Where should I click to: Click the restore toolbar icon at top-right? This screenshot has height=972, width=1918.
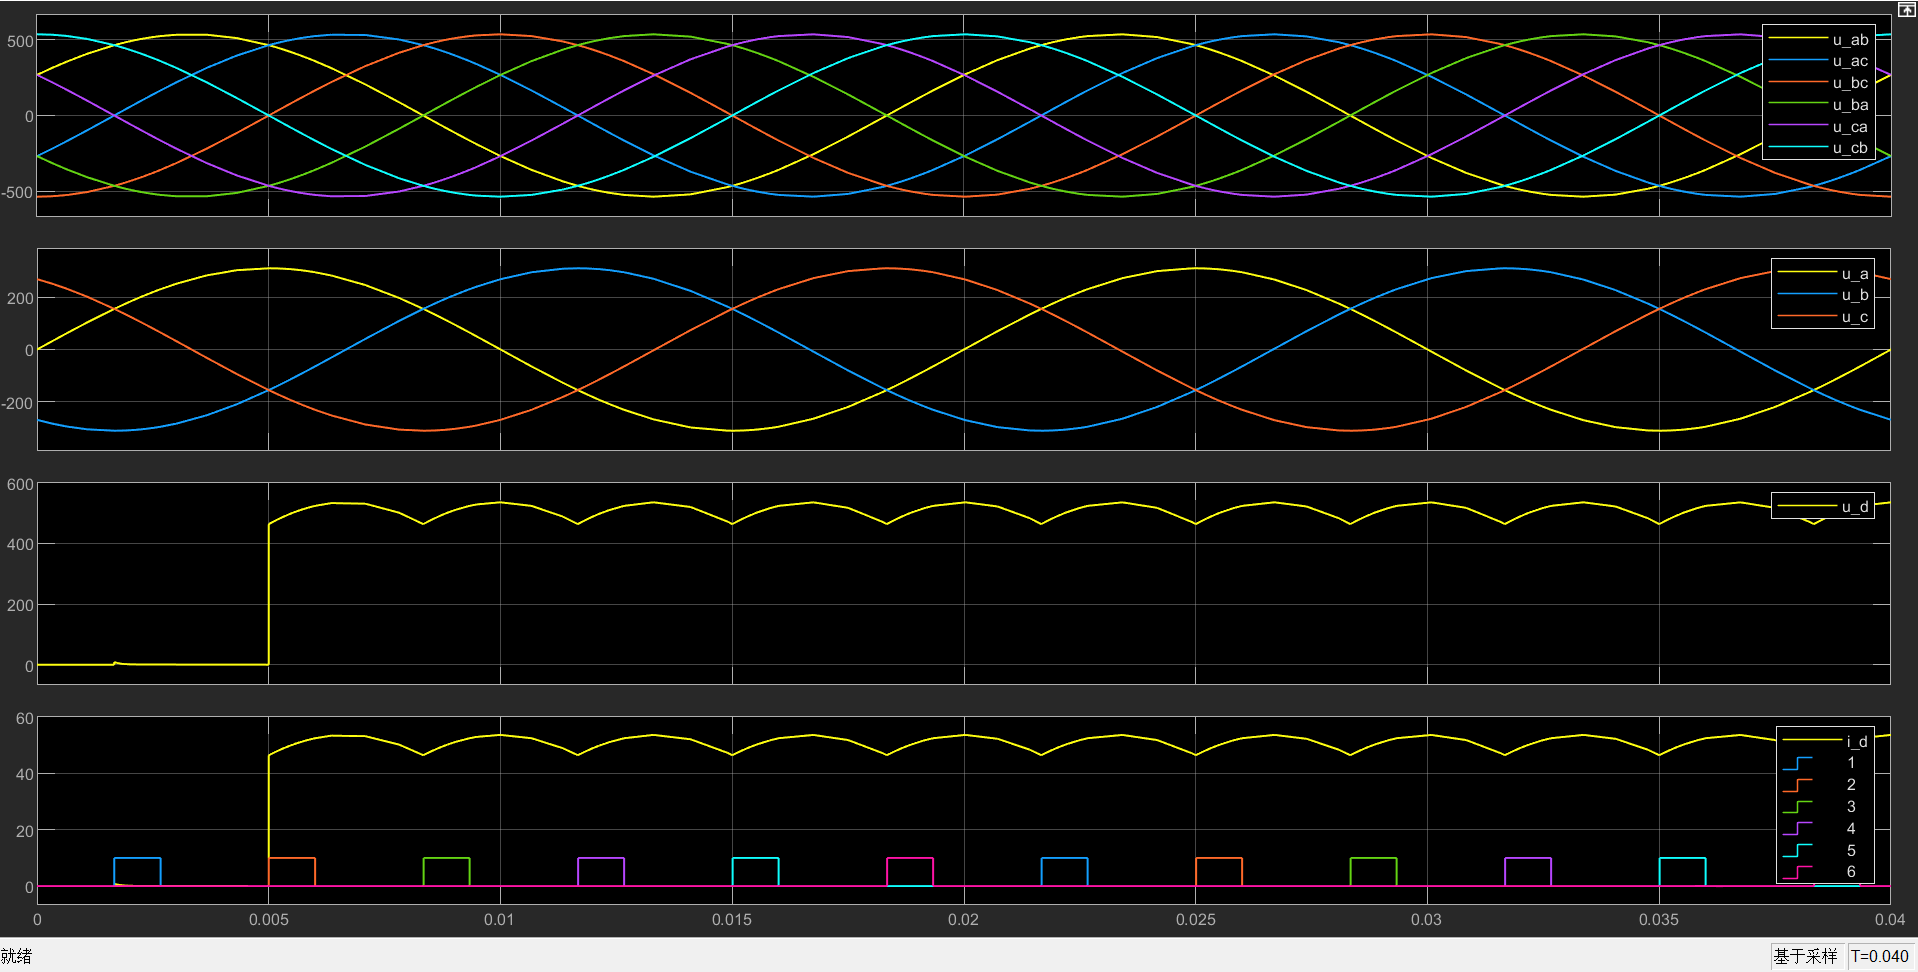(1906, 9)
